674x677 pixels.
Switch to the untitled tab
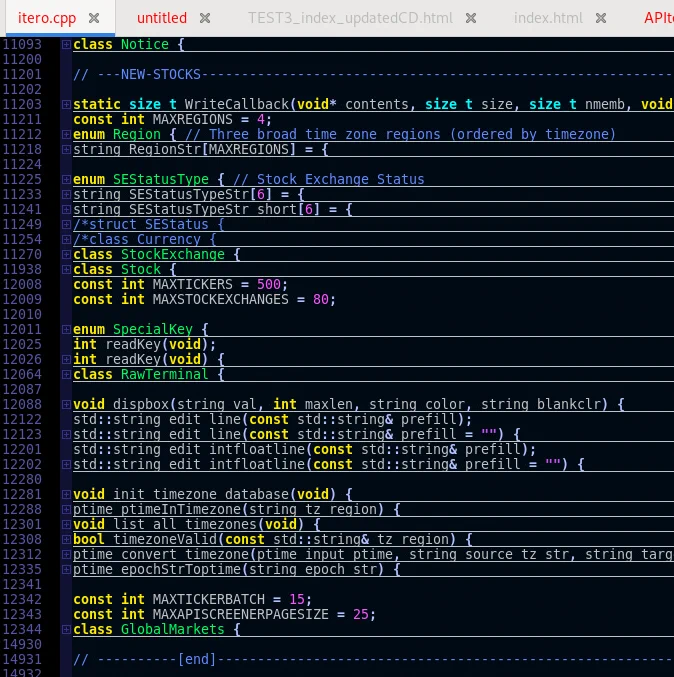[162, 18]
